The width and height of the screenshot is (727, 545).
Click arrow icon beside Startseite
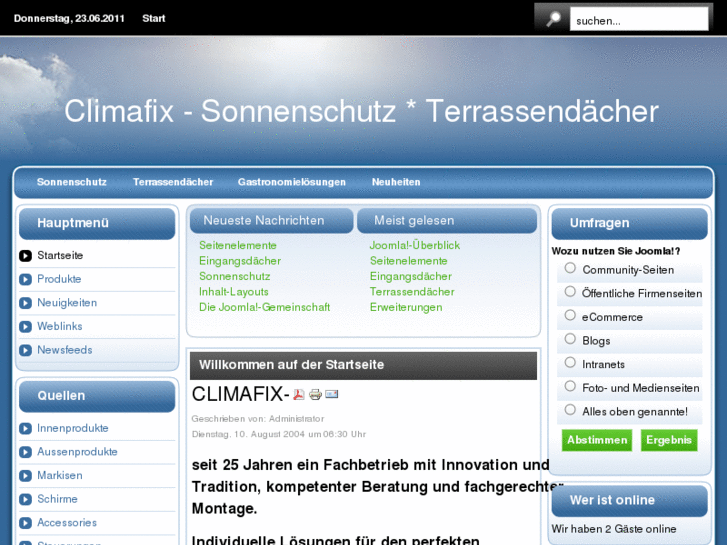tap(26, 256)
